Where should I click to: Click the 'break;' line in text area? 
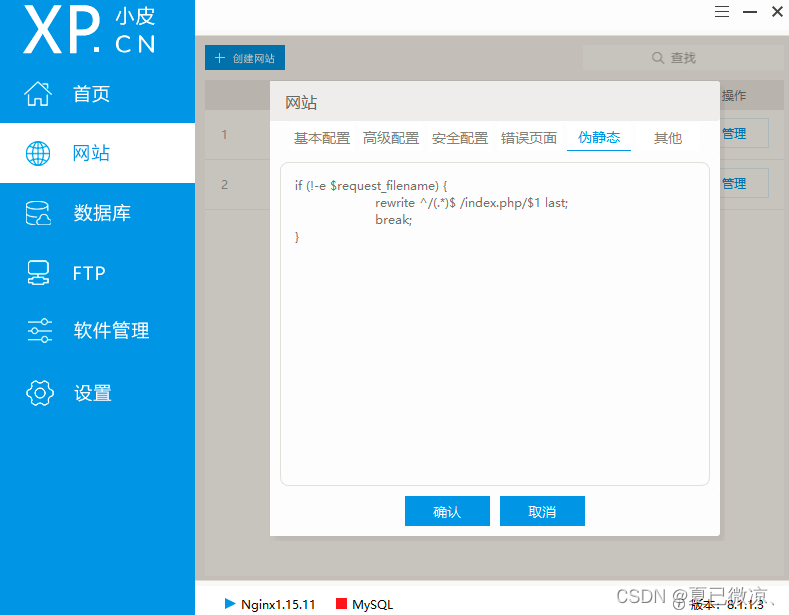[x=393, y=220]
